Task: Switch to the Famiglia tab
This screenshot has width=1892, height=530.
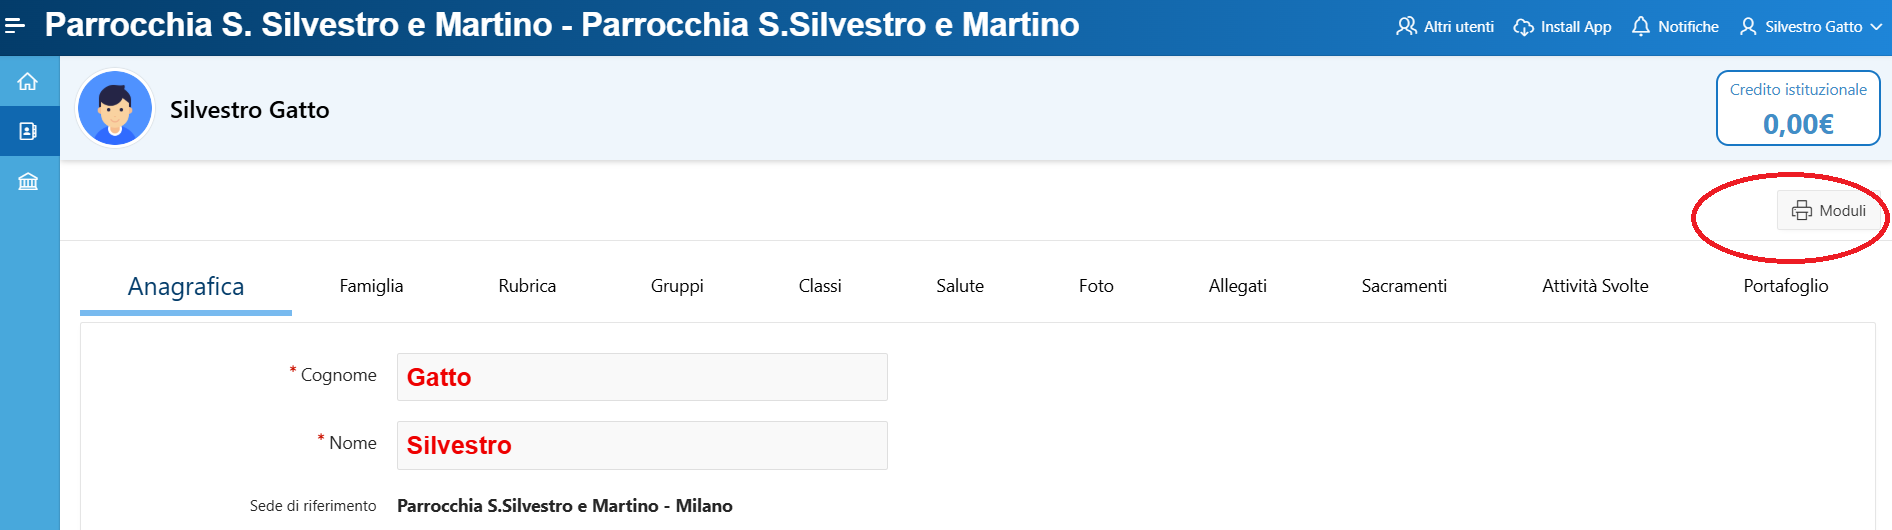Action: point(371,286)
